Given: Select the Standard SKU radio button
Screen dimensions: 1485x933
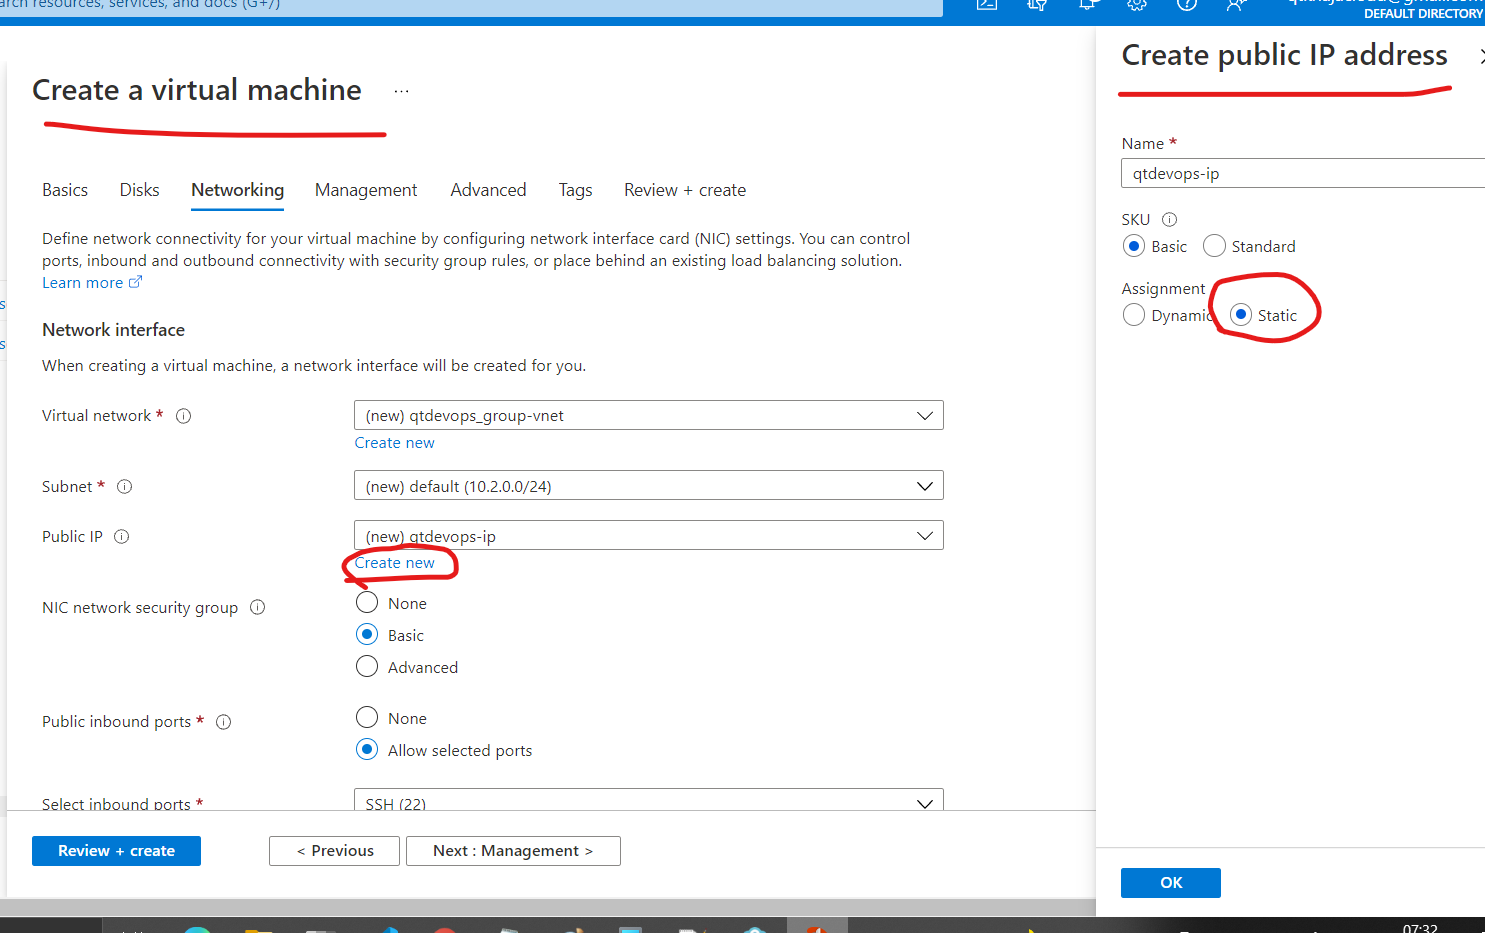Looking at the screenshot, I should [x=1214, y=246].
